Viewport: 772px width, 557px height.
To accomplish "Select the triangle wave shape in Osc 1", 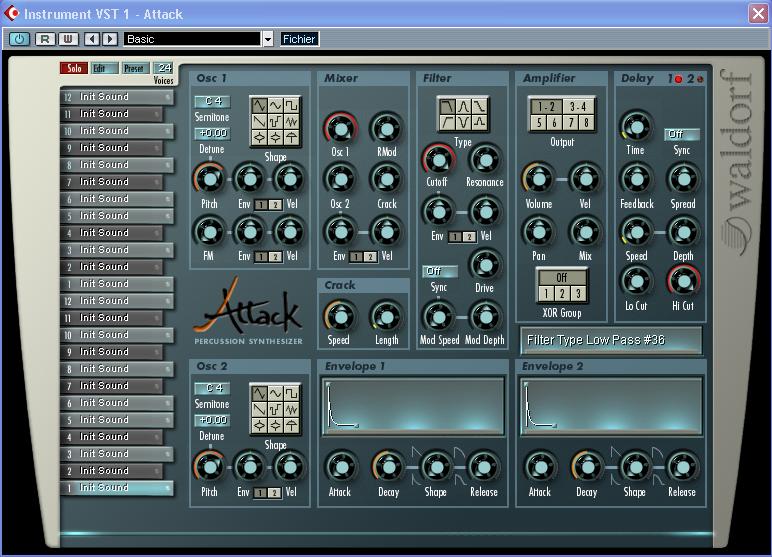I will coord(259,105).
